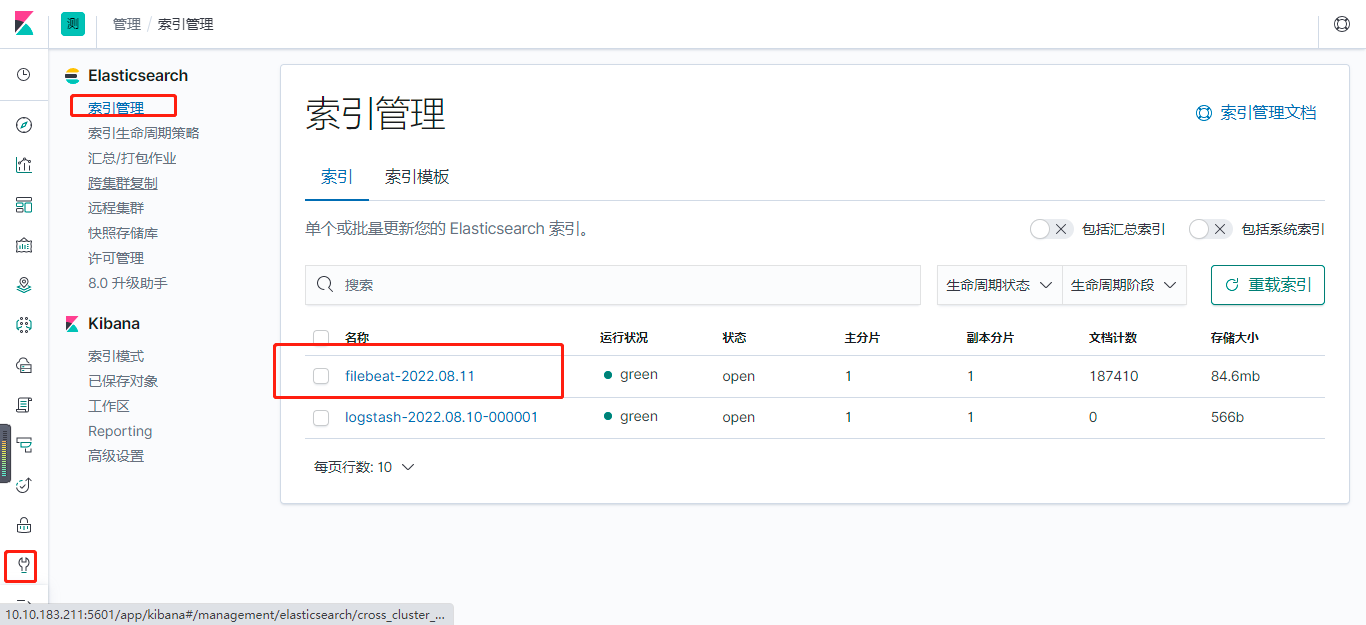Click the Elasticsearch logo in side panel
This screenshot has width=1366, height=625.
(x=72, y=76)
